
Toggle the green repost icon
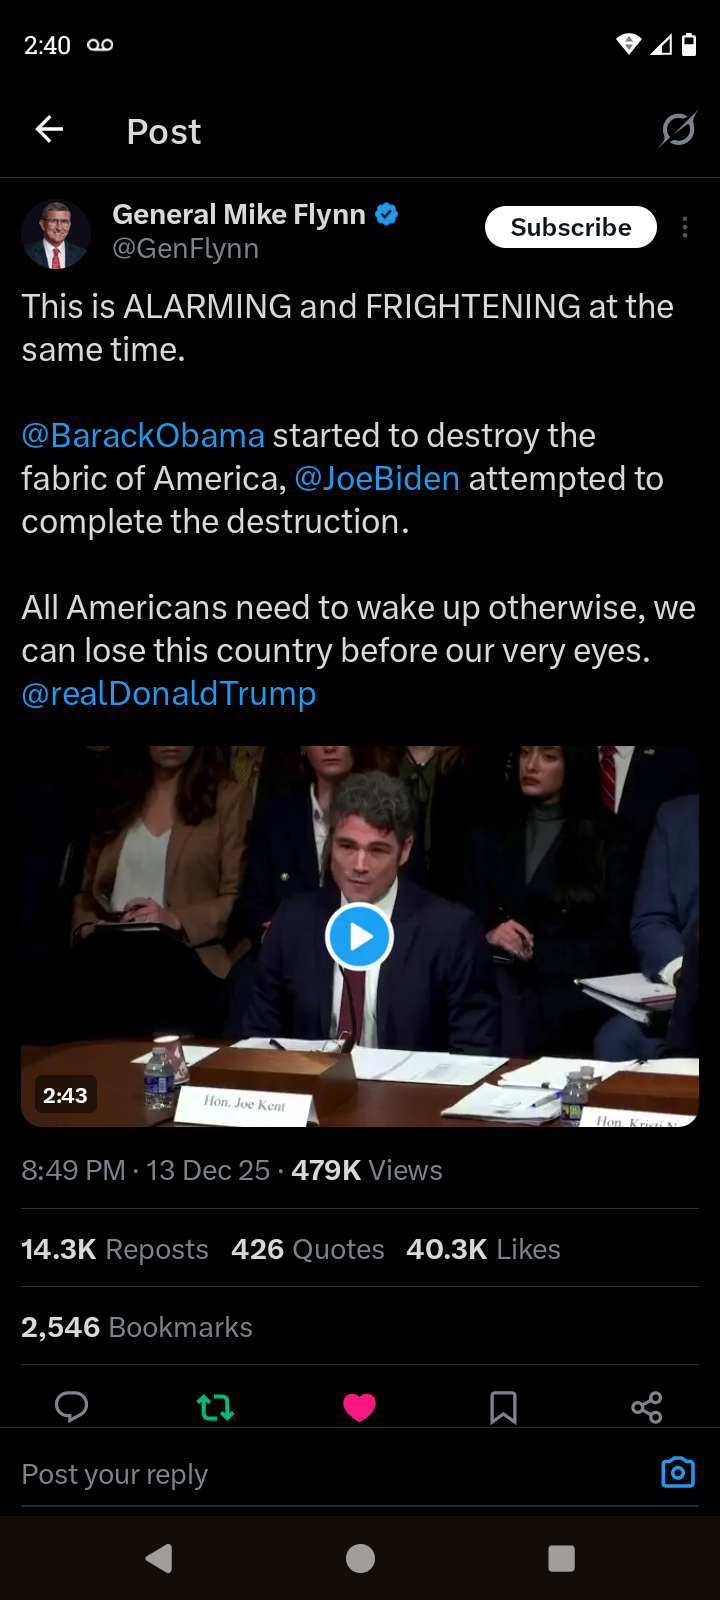point(215,1407)
